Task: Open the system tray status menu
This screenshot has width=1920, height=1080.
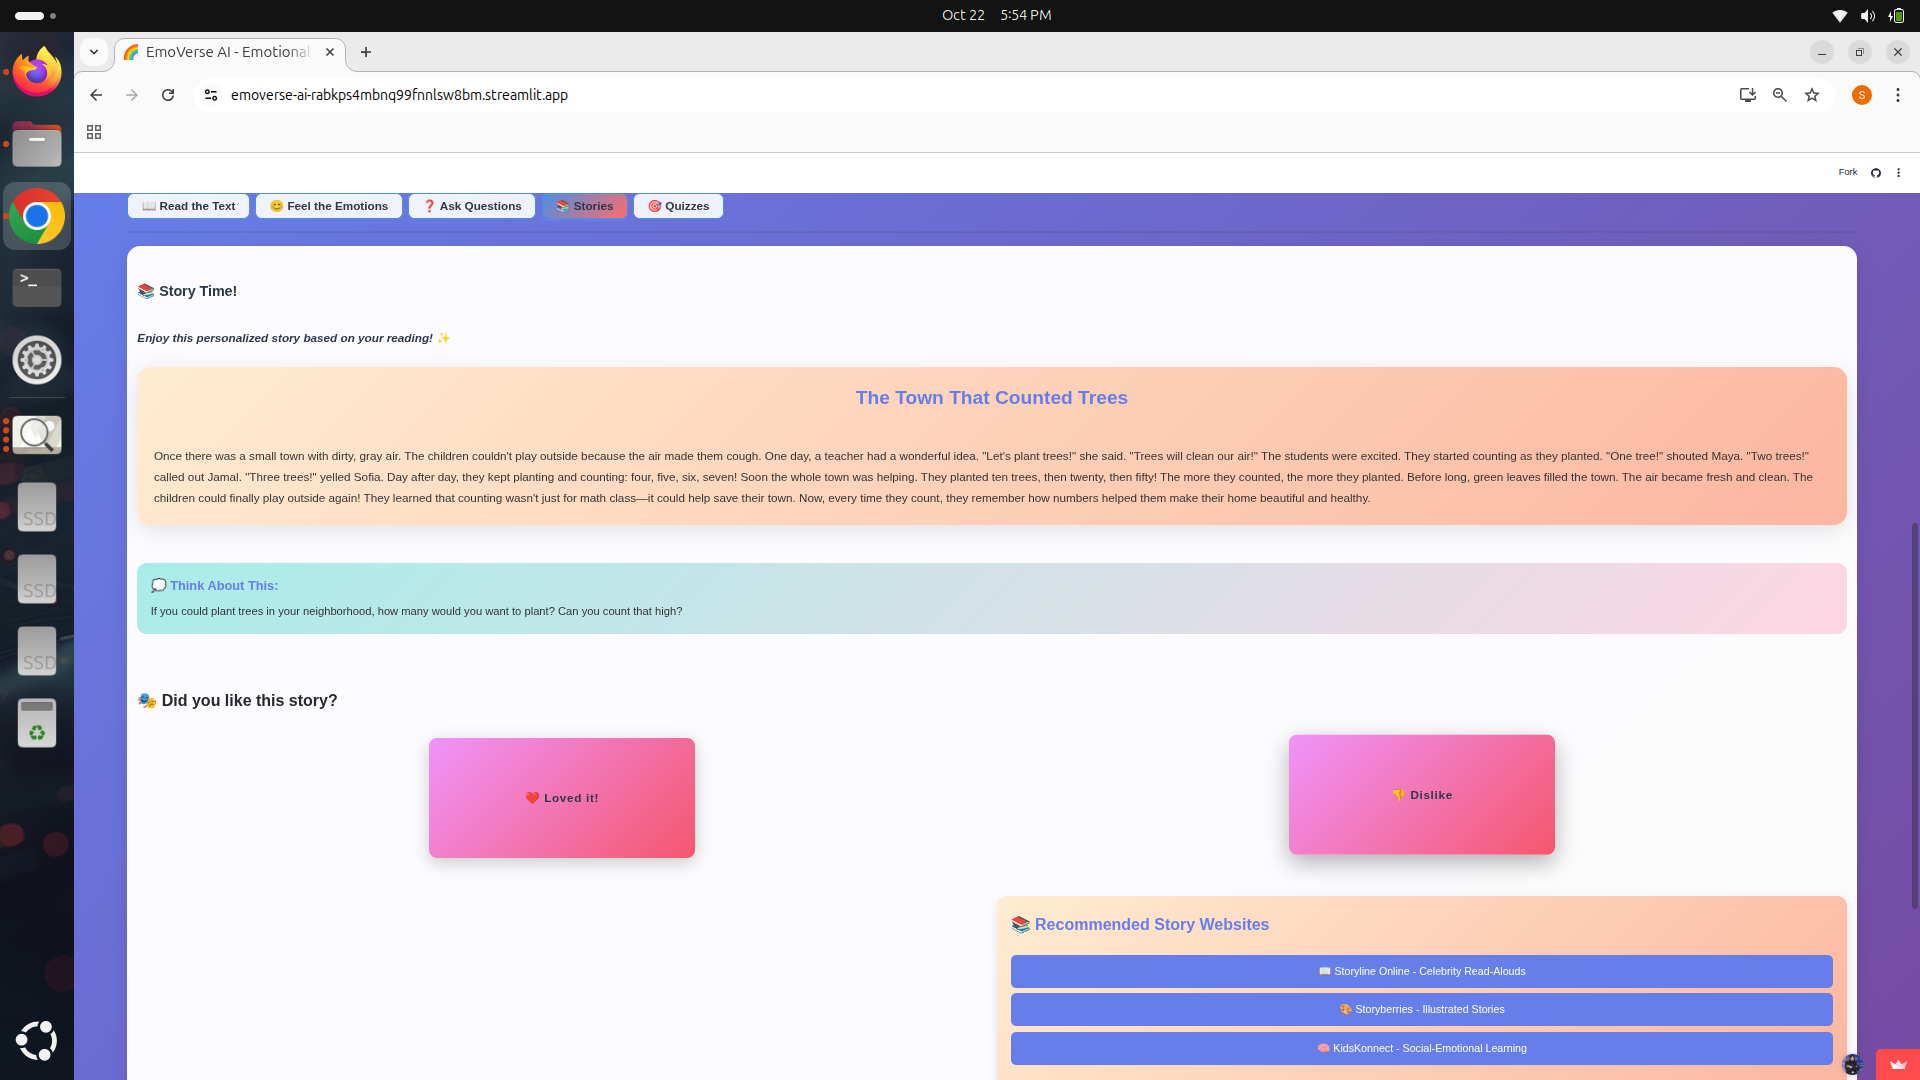Action: 1867,15
